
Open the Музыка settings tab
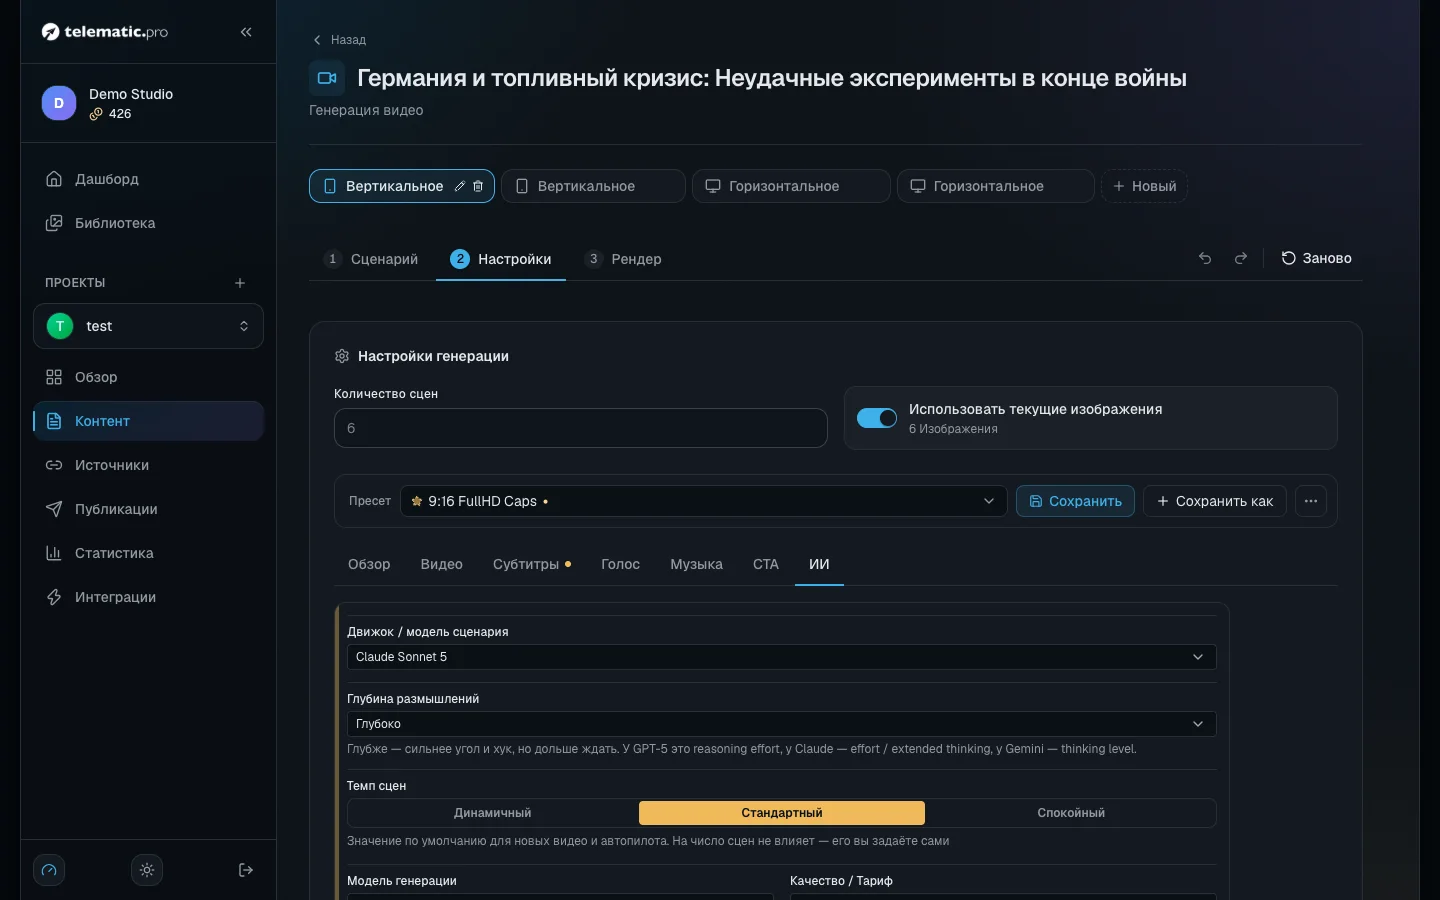tap(696, 564)
